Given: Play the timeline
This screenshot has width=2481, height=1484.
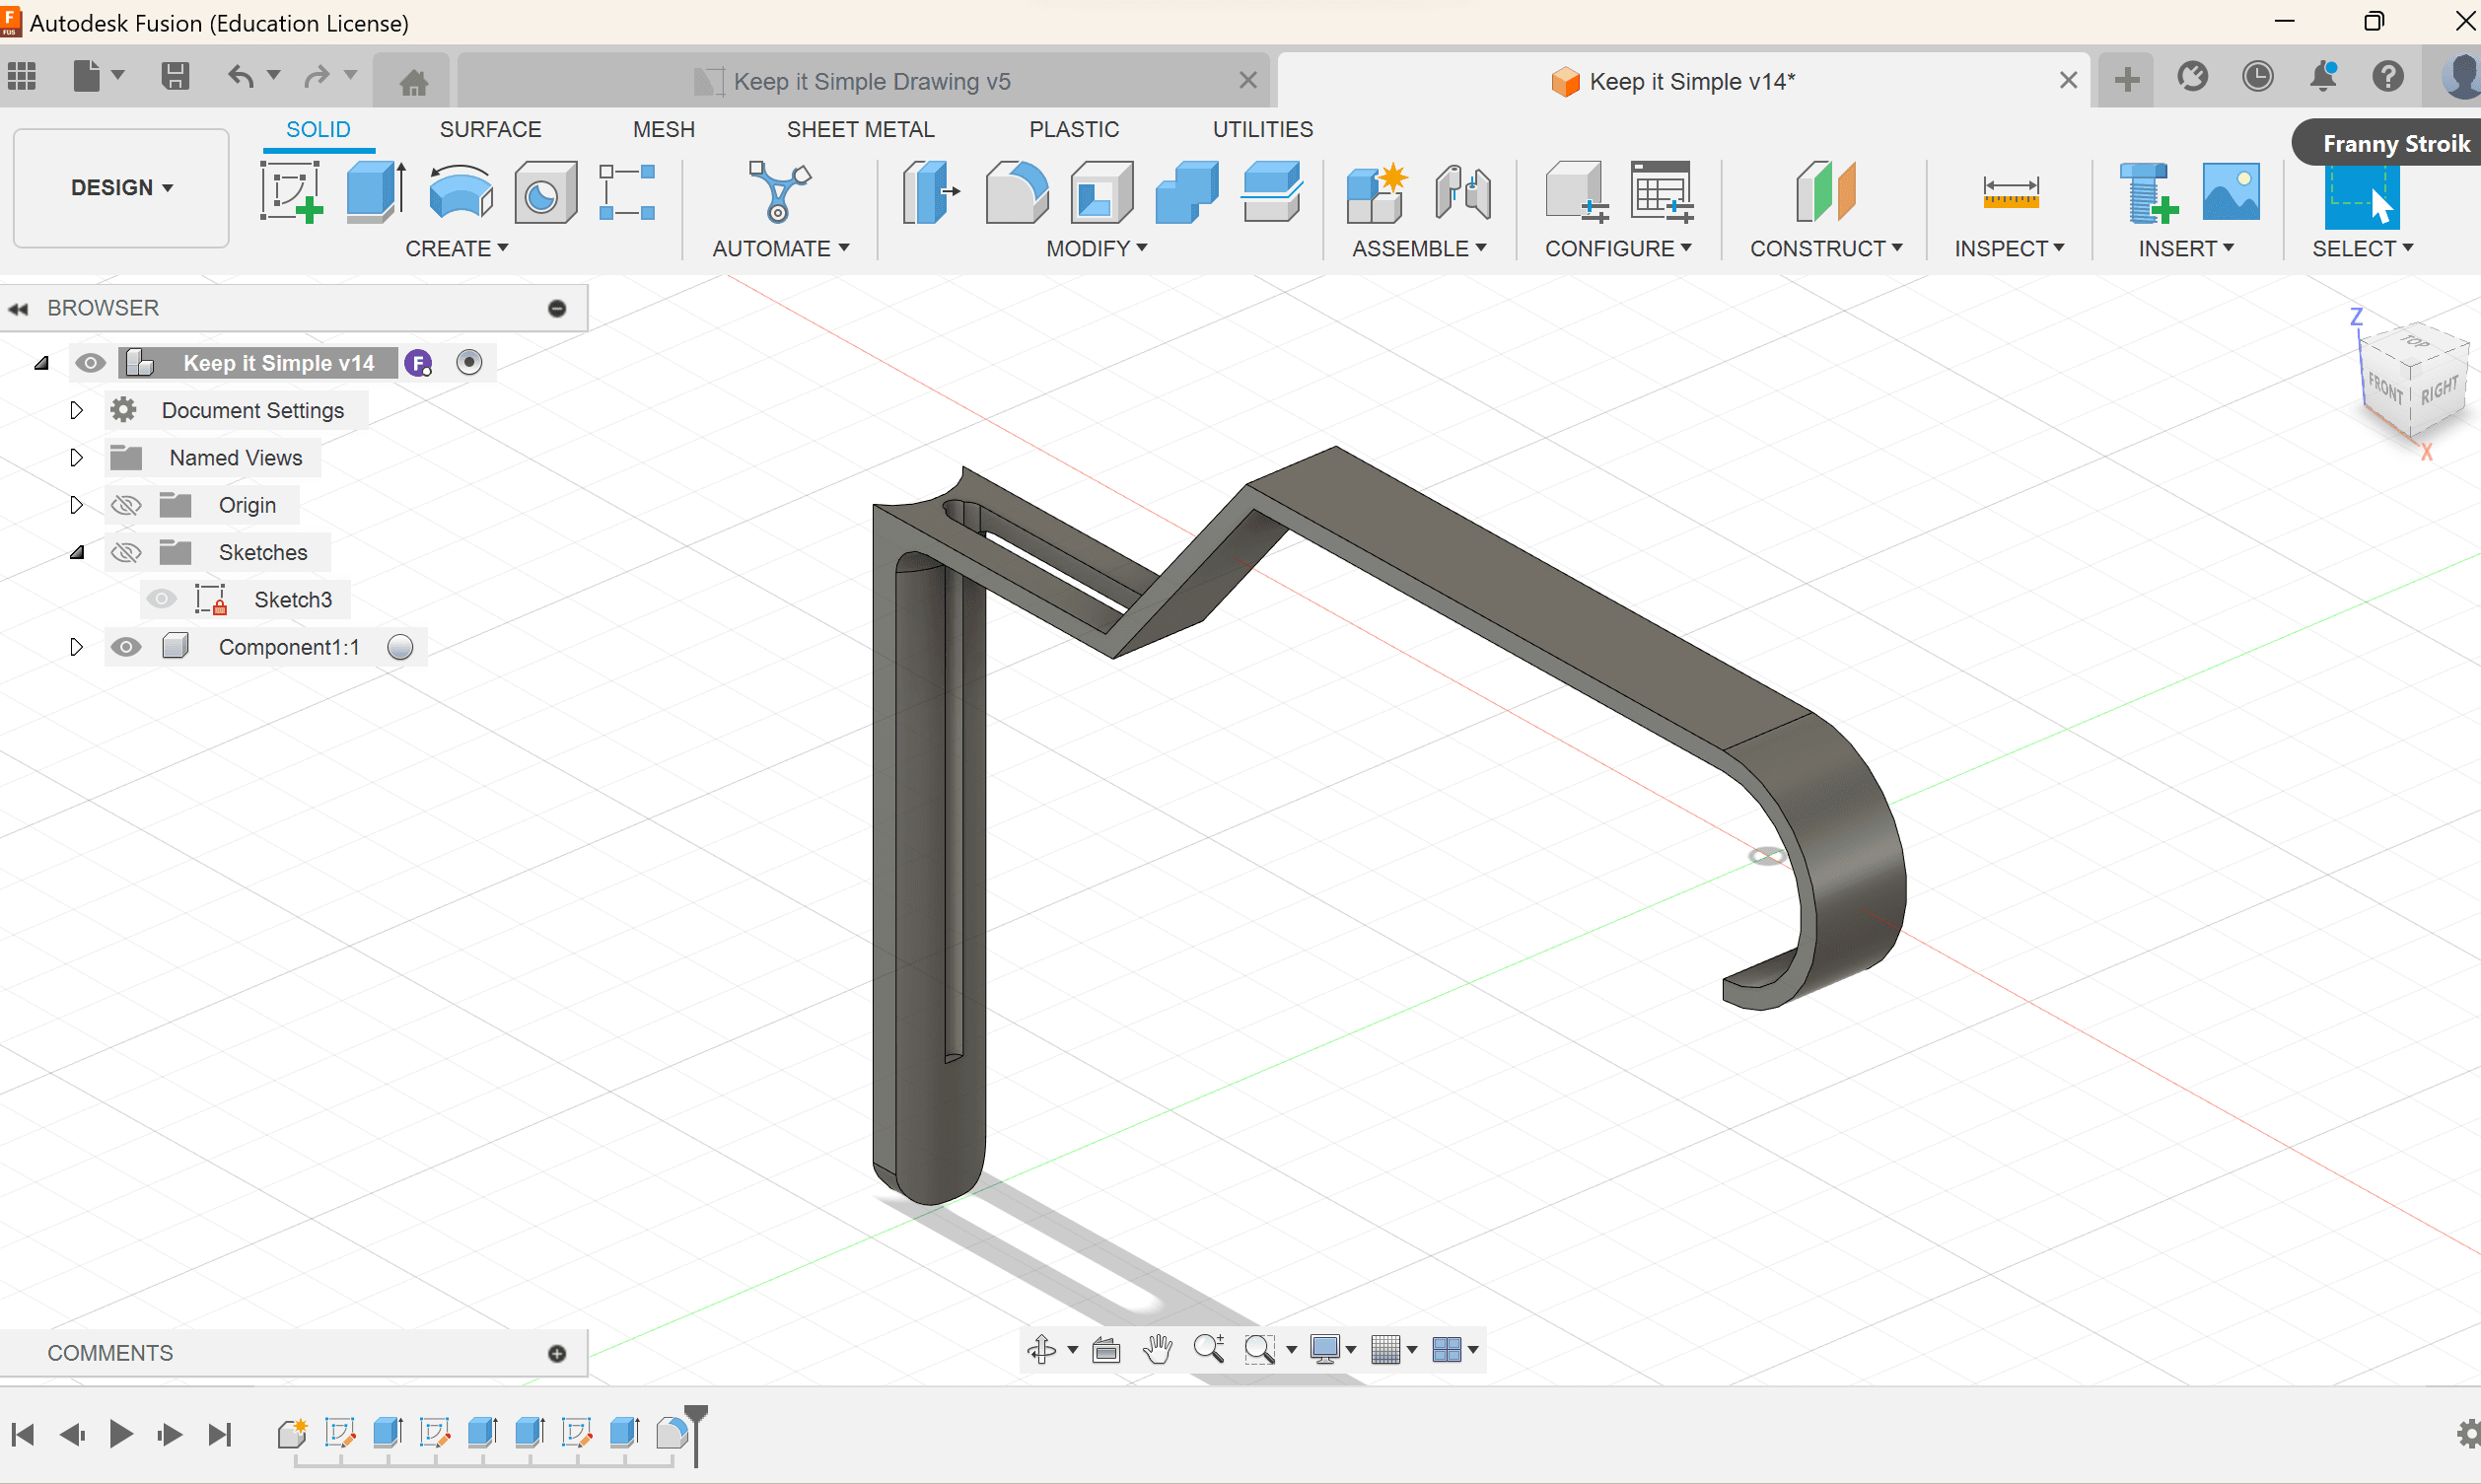Looking at the screenshot, I should click(121, 1434).
